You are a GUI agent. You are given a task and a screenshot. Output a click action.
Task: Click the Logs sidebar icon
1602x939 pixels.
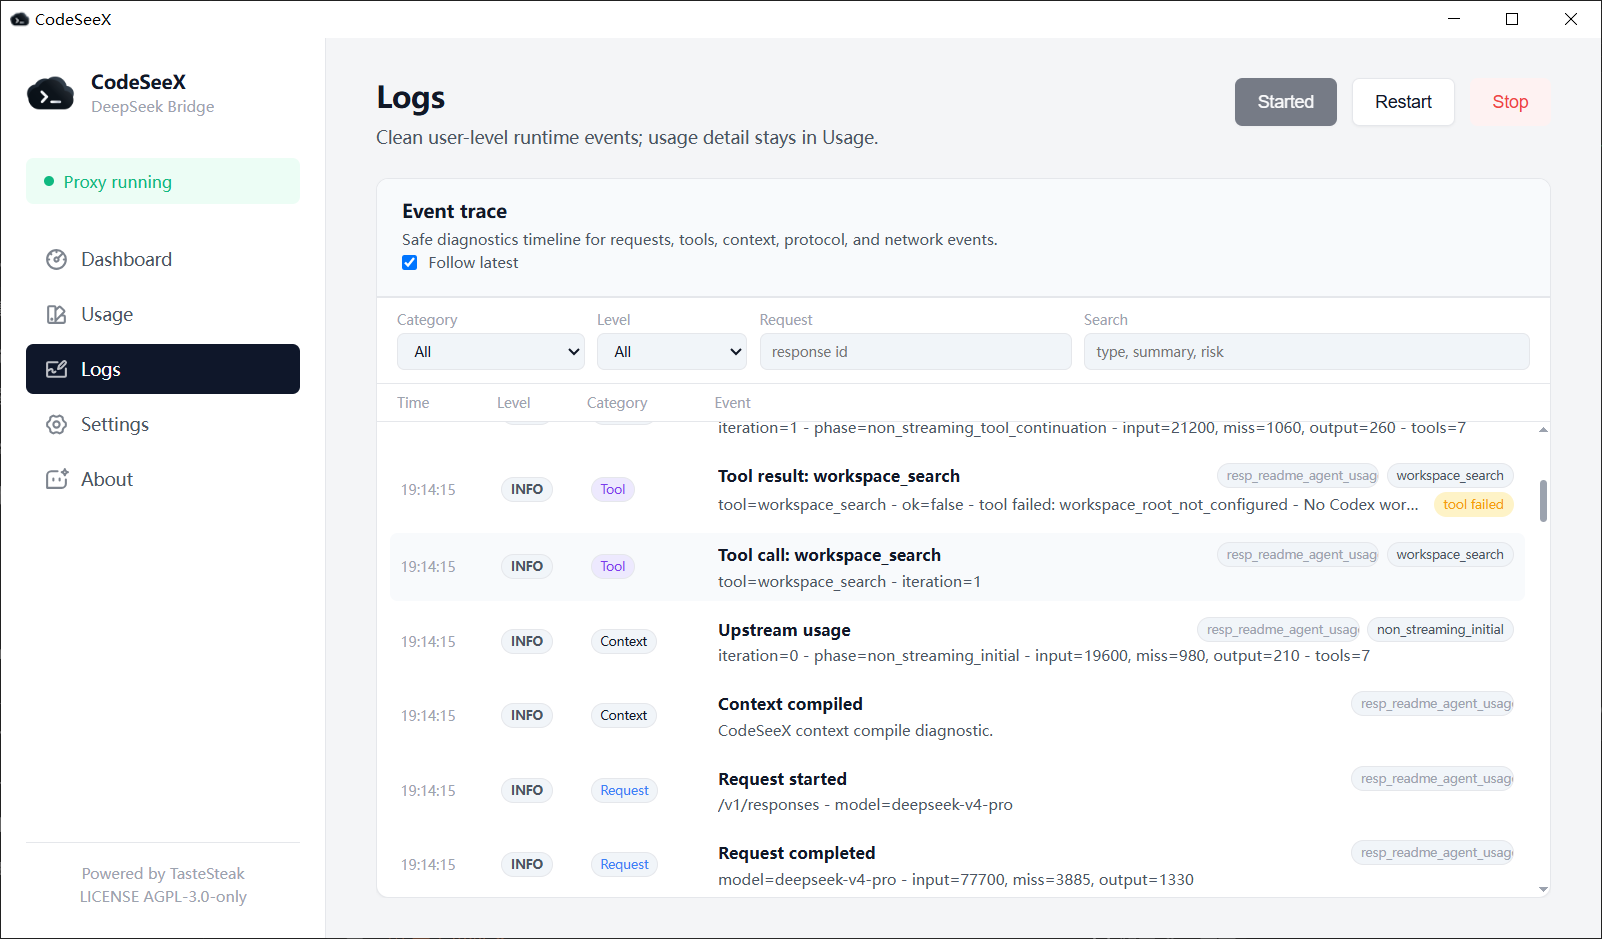pos(57,369)
